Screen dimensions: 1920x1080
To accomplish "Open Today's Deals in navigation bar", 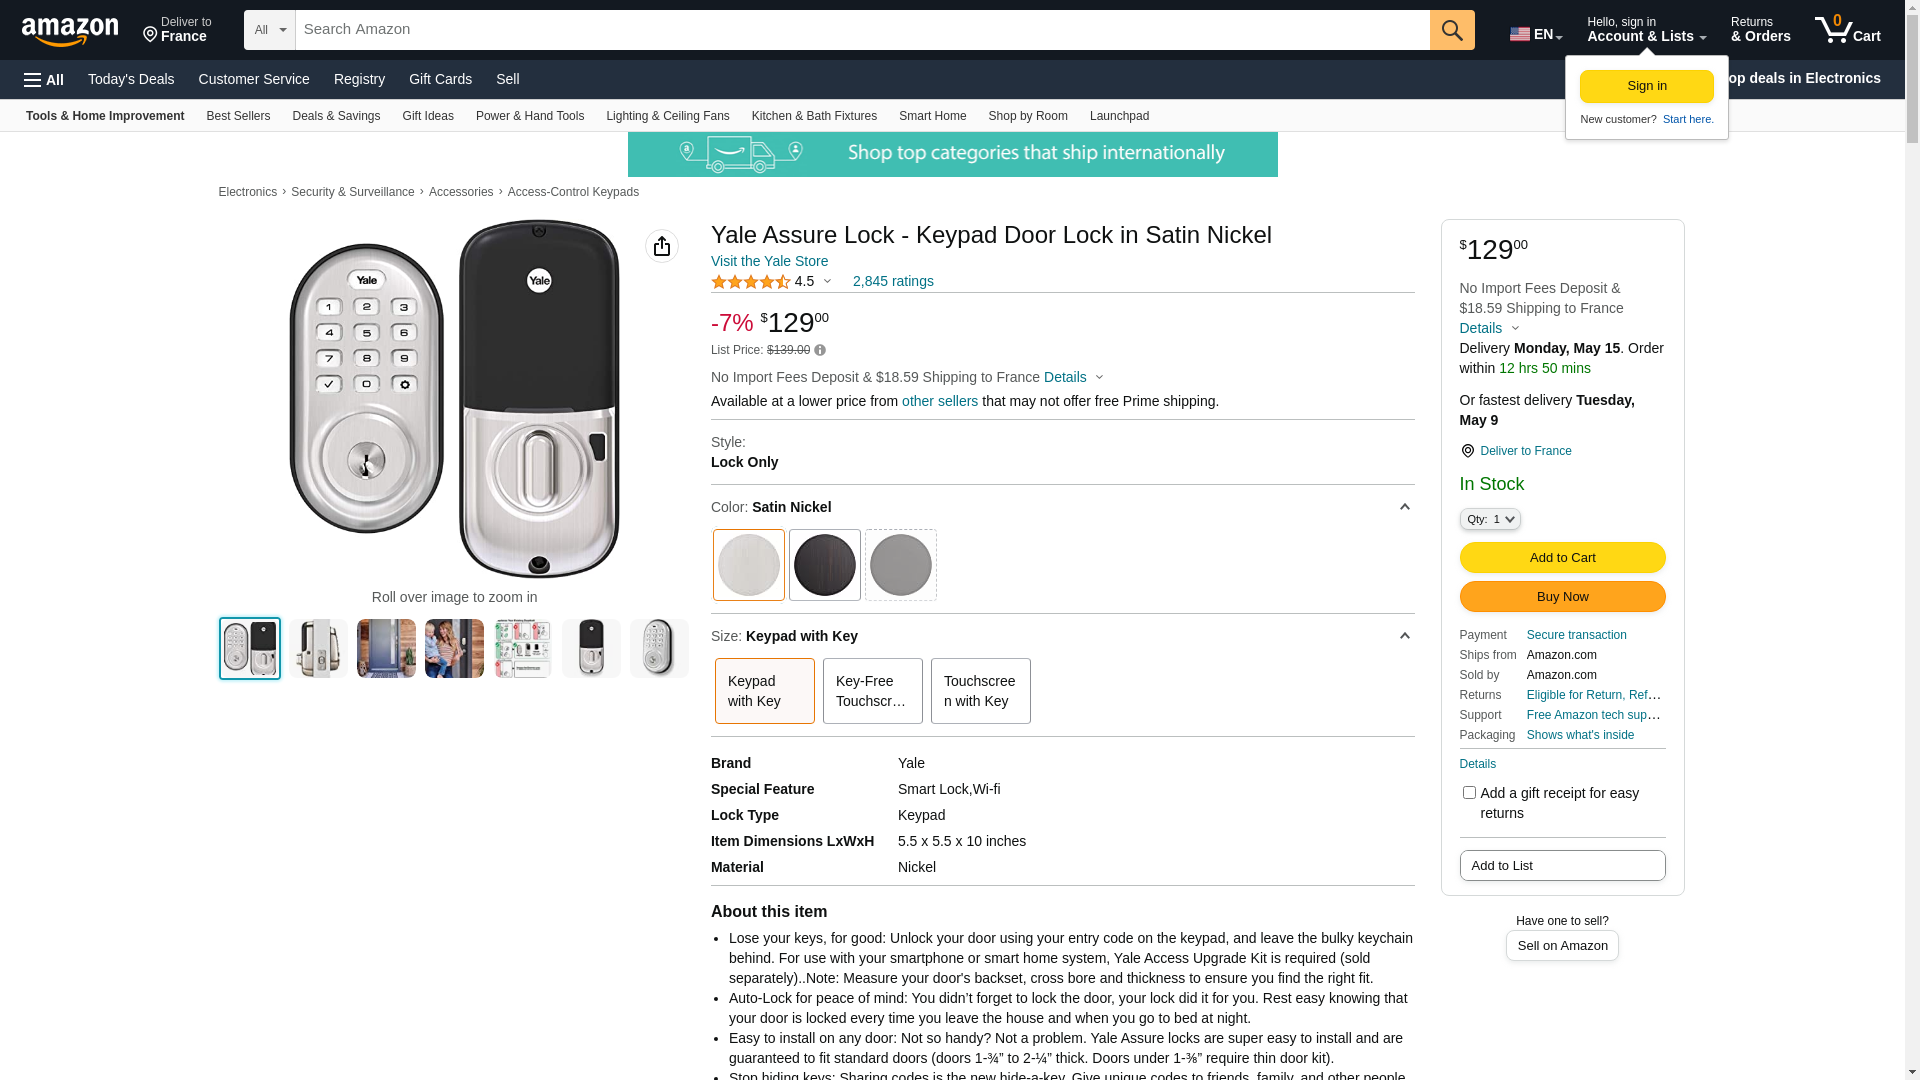I will point(131,79).
